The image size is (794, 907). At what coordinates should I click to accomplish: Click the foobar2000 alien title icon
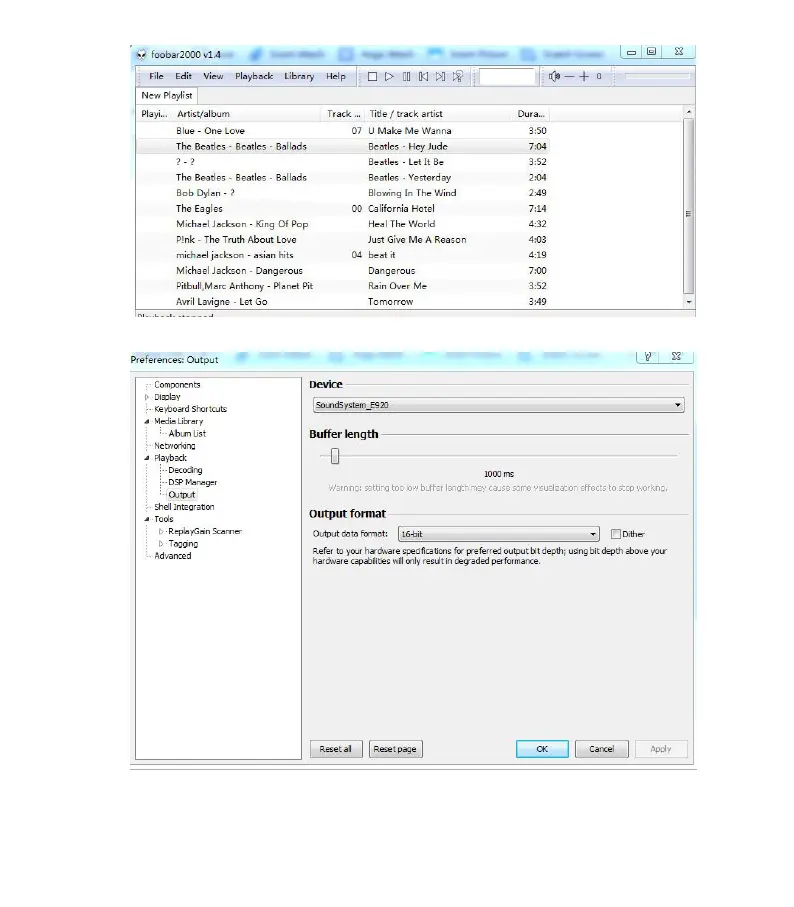(x=141, y=55)
